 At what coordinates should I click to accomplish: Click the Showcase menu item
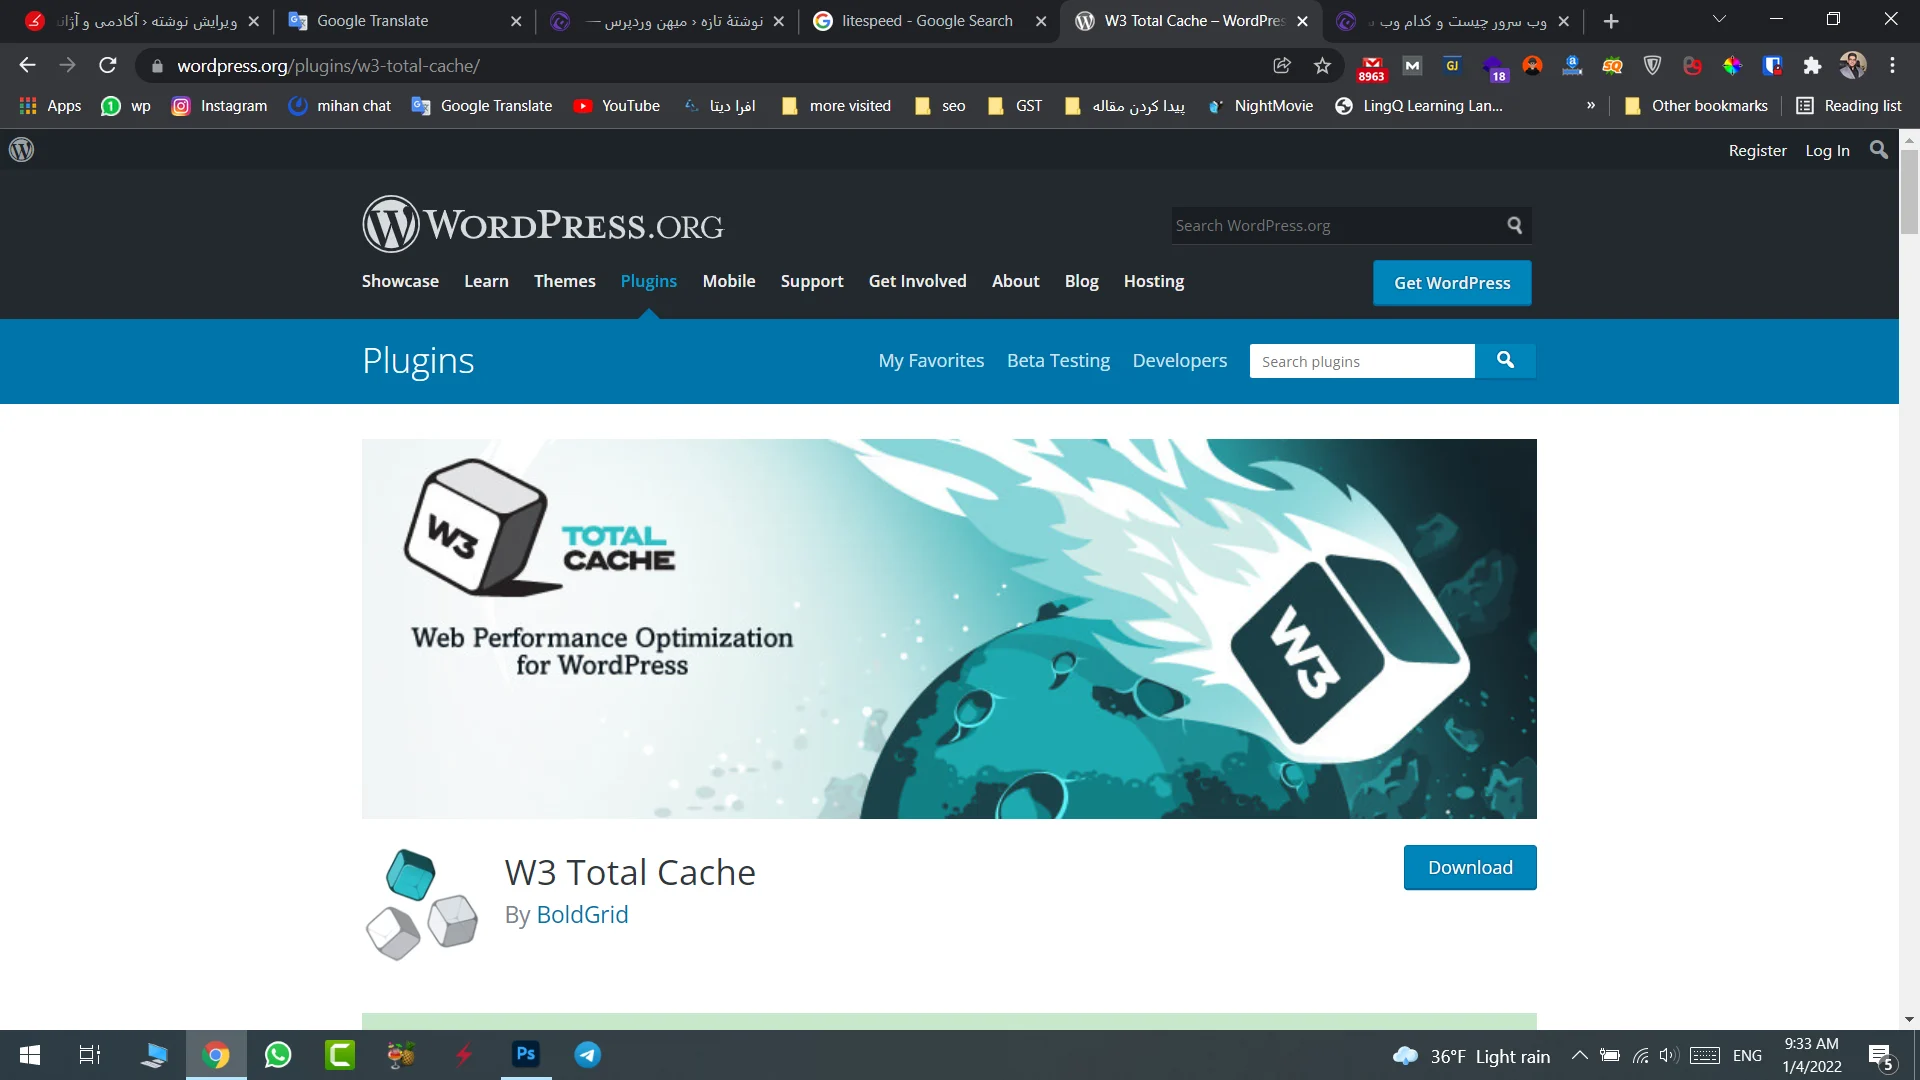point(400,281)
